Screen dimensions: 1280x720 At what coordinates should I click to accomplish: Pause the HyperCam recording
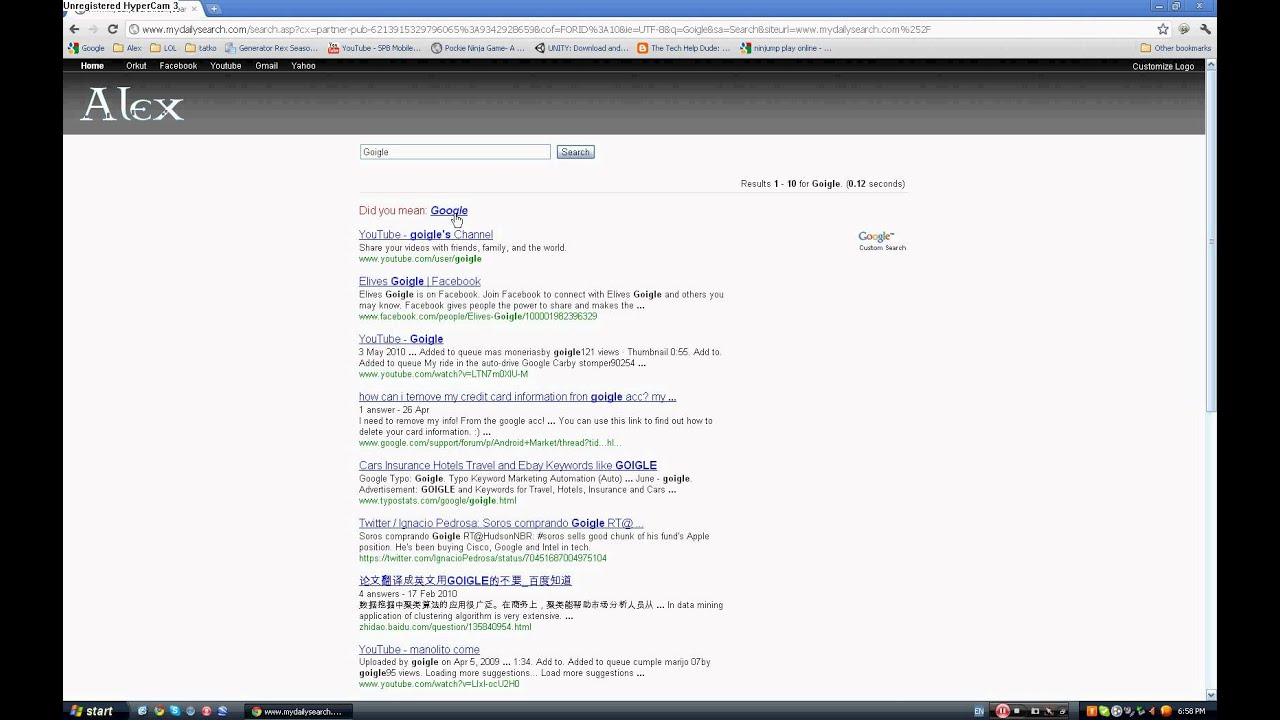1002,711
